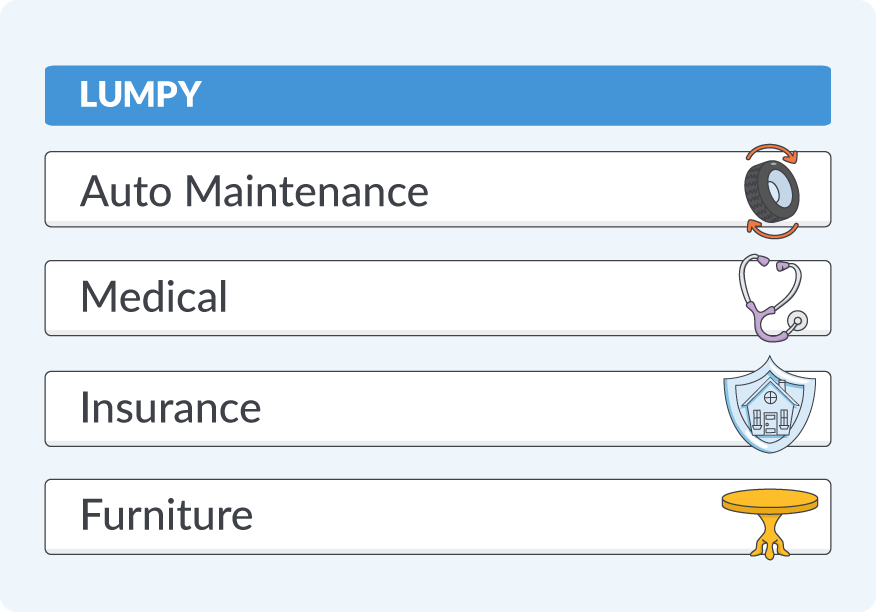Click the tire icon for Auto Maintenance
This screenshot has height=612, width=876.
click(x=772, y=190)
